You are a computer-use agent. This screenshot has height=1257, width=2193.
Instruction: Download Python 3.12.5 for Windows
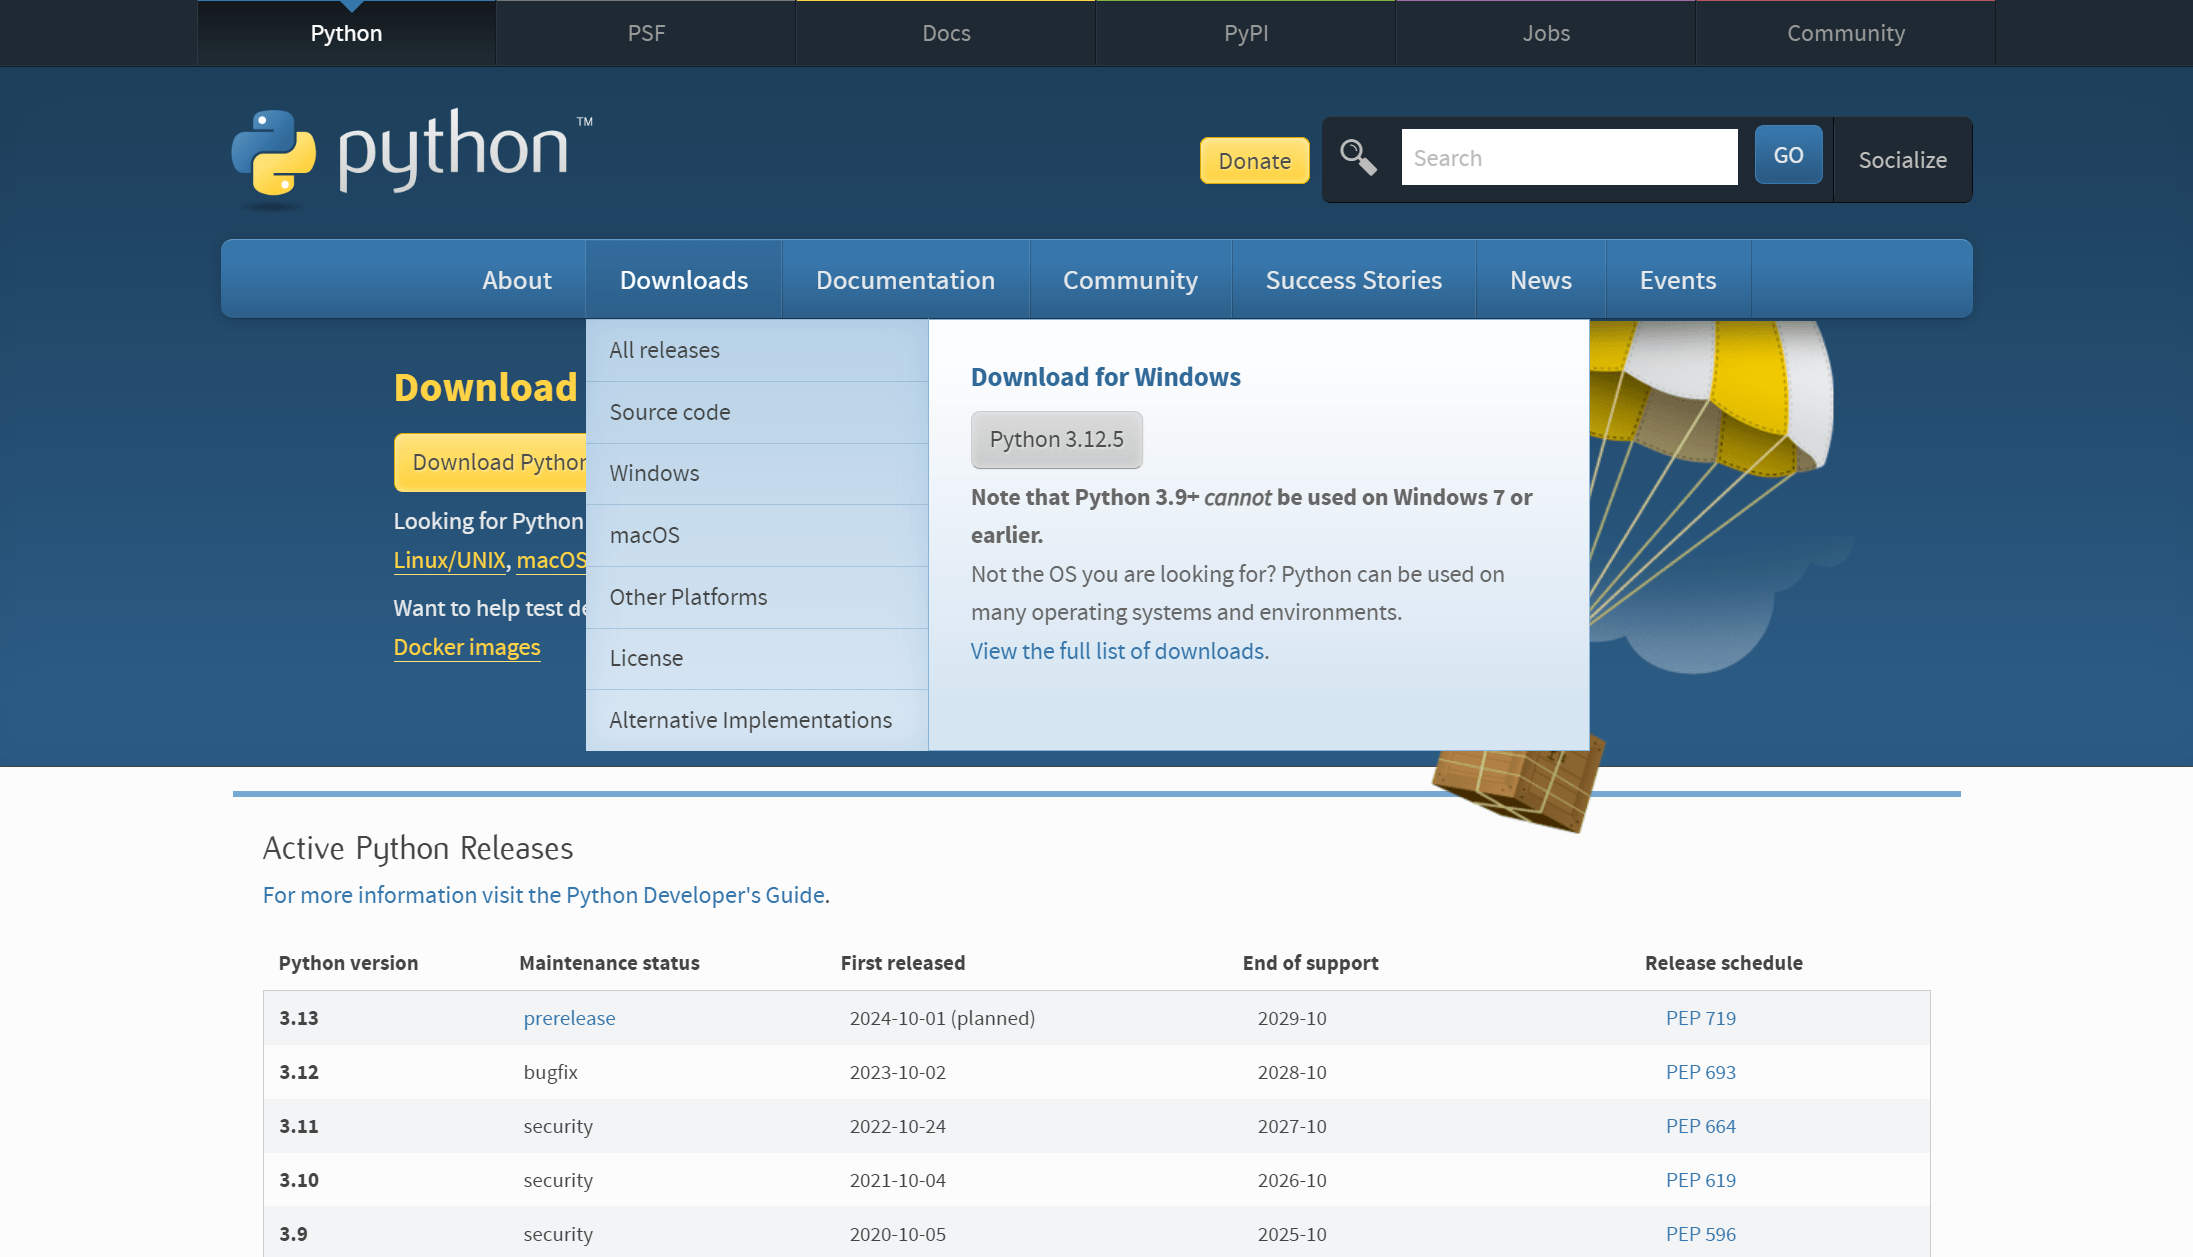tap(1056, 440)
